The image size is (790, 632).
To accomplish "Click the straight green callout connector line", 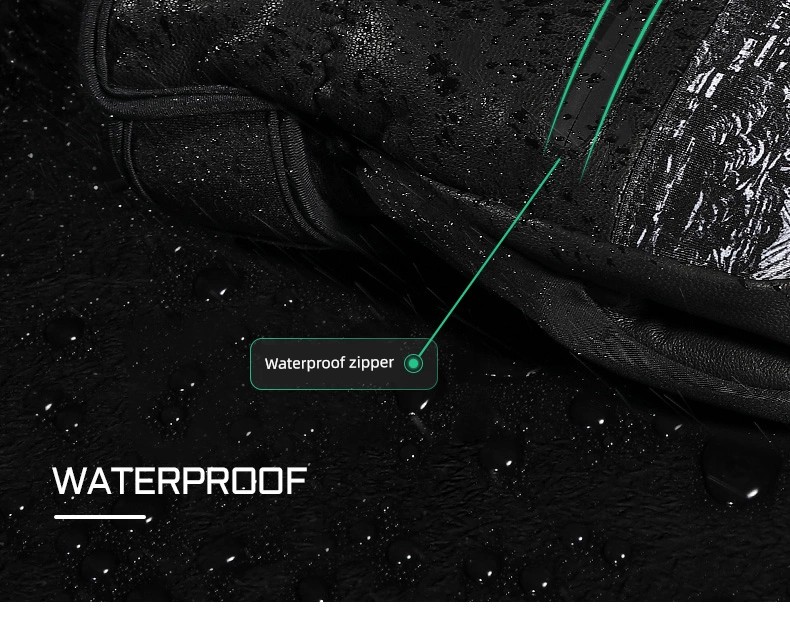I will pos(488,259).
